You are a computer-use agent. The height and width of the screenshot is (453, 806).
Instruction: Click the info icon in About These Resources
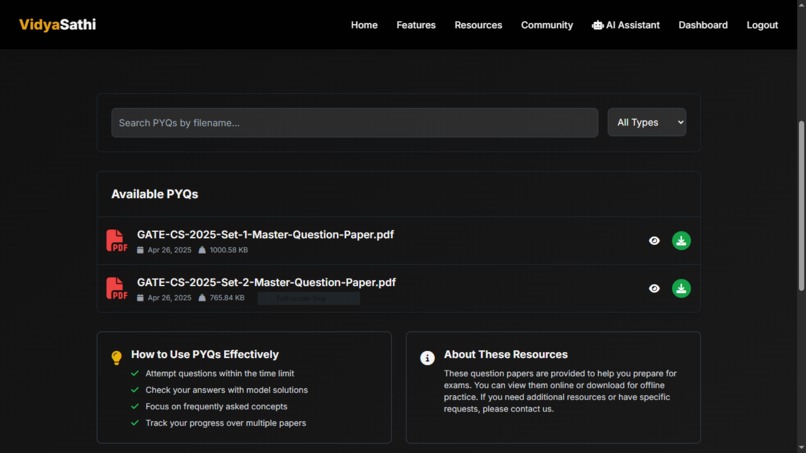click(x=427, y=358)
